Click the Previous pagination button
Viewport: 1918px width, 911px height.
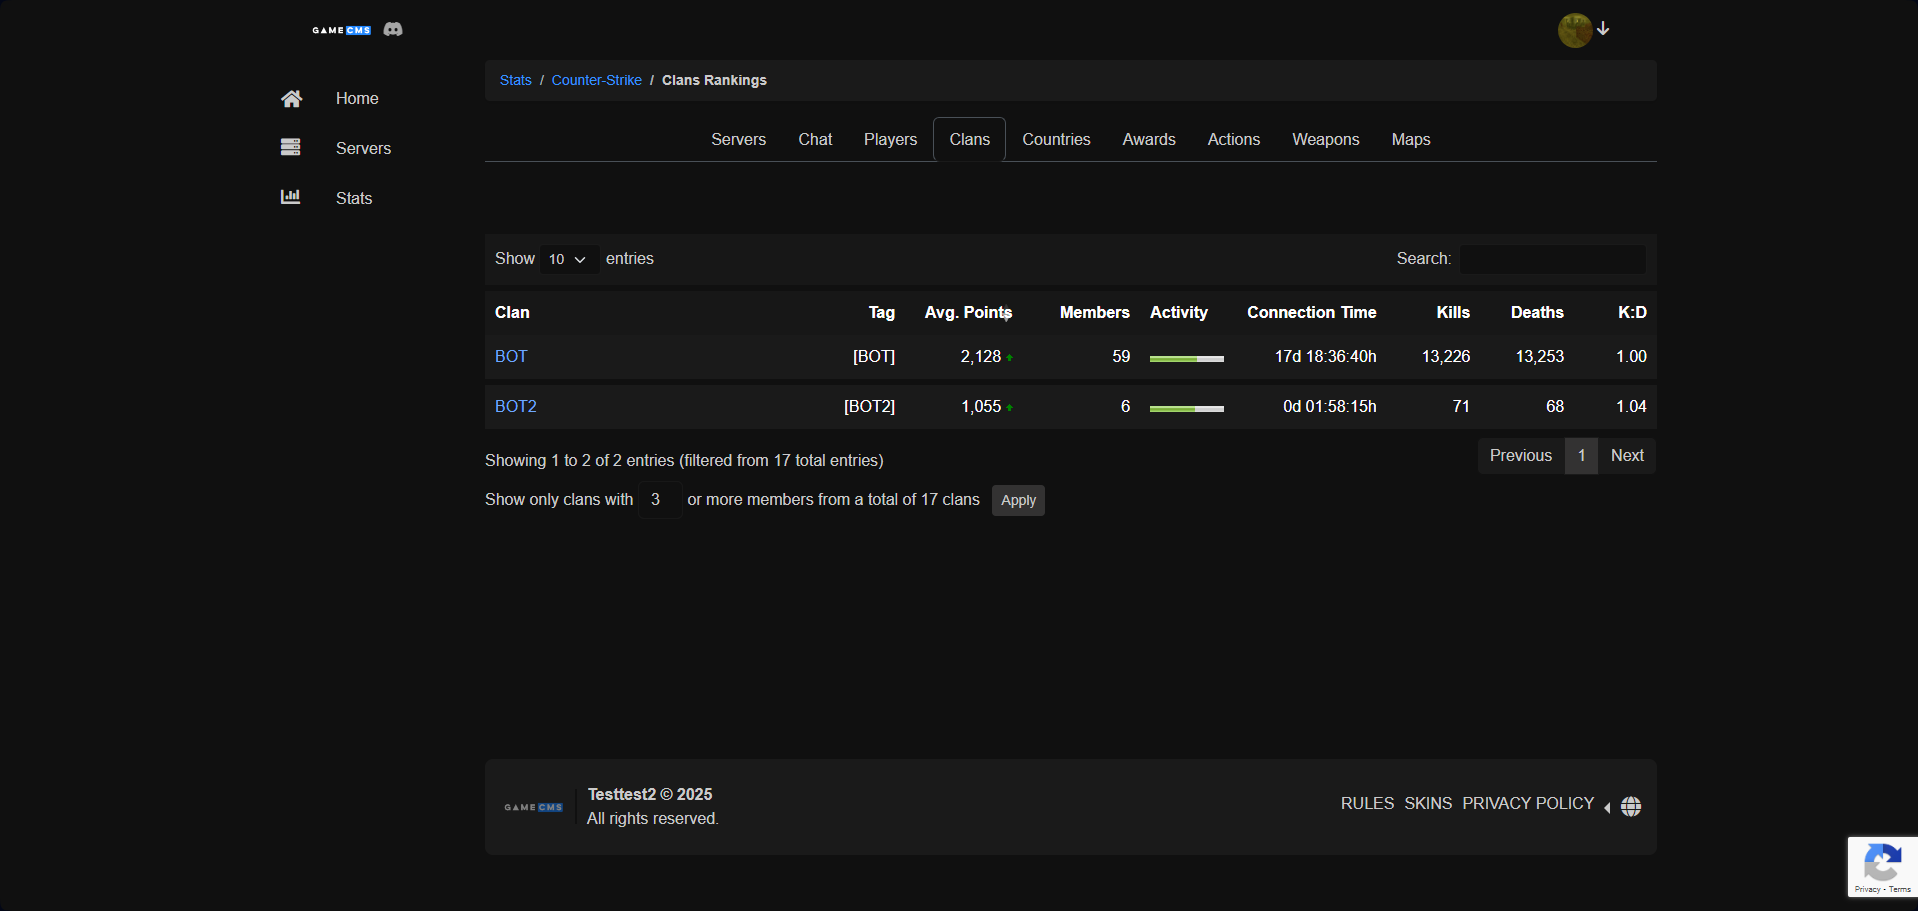point(1520,455)
